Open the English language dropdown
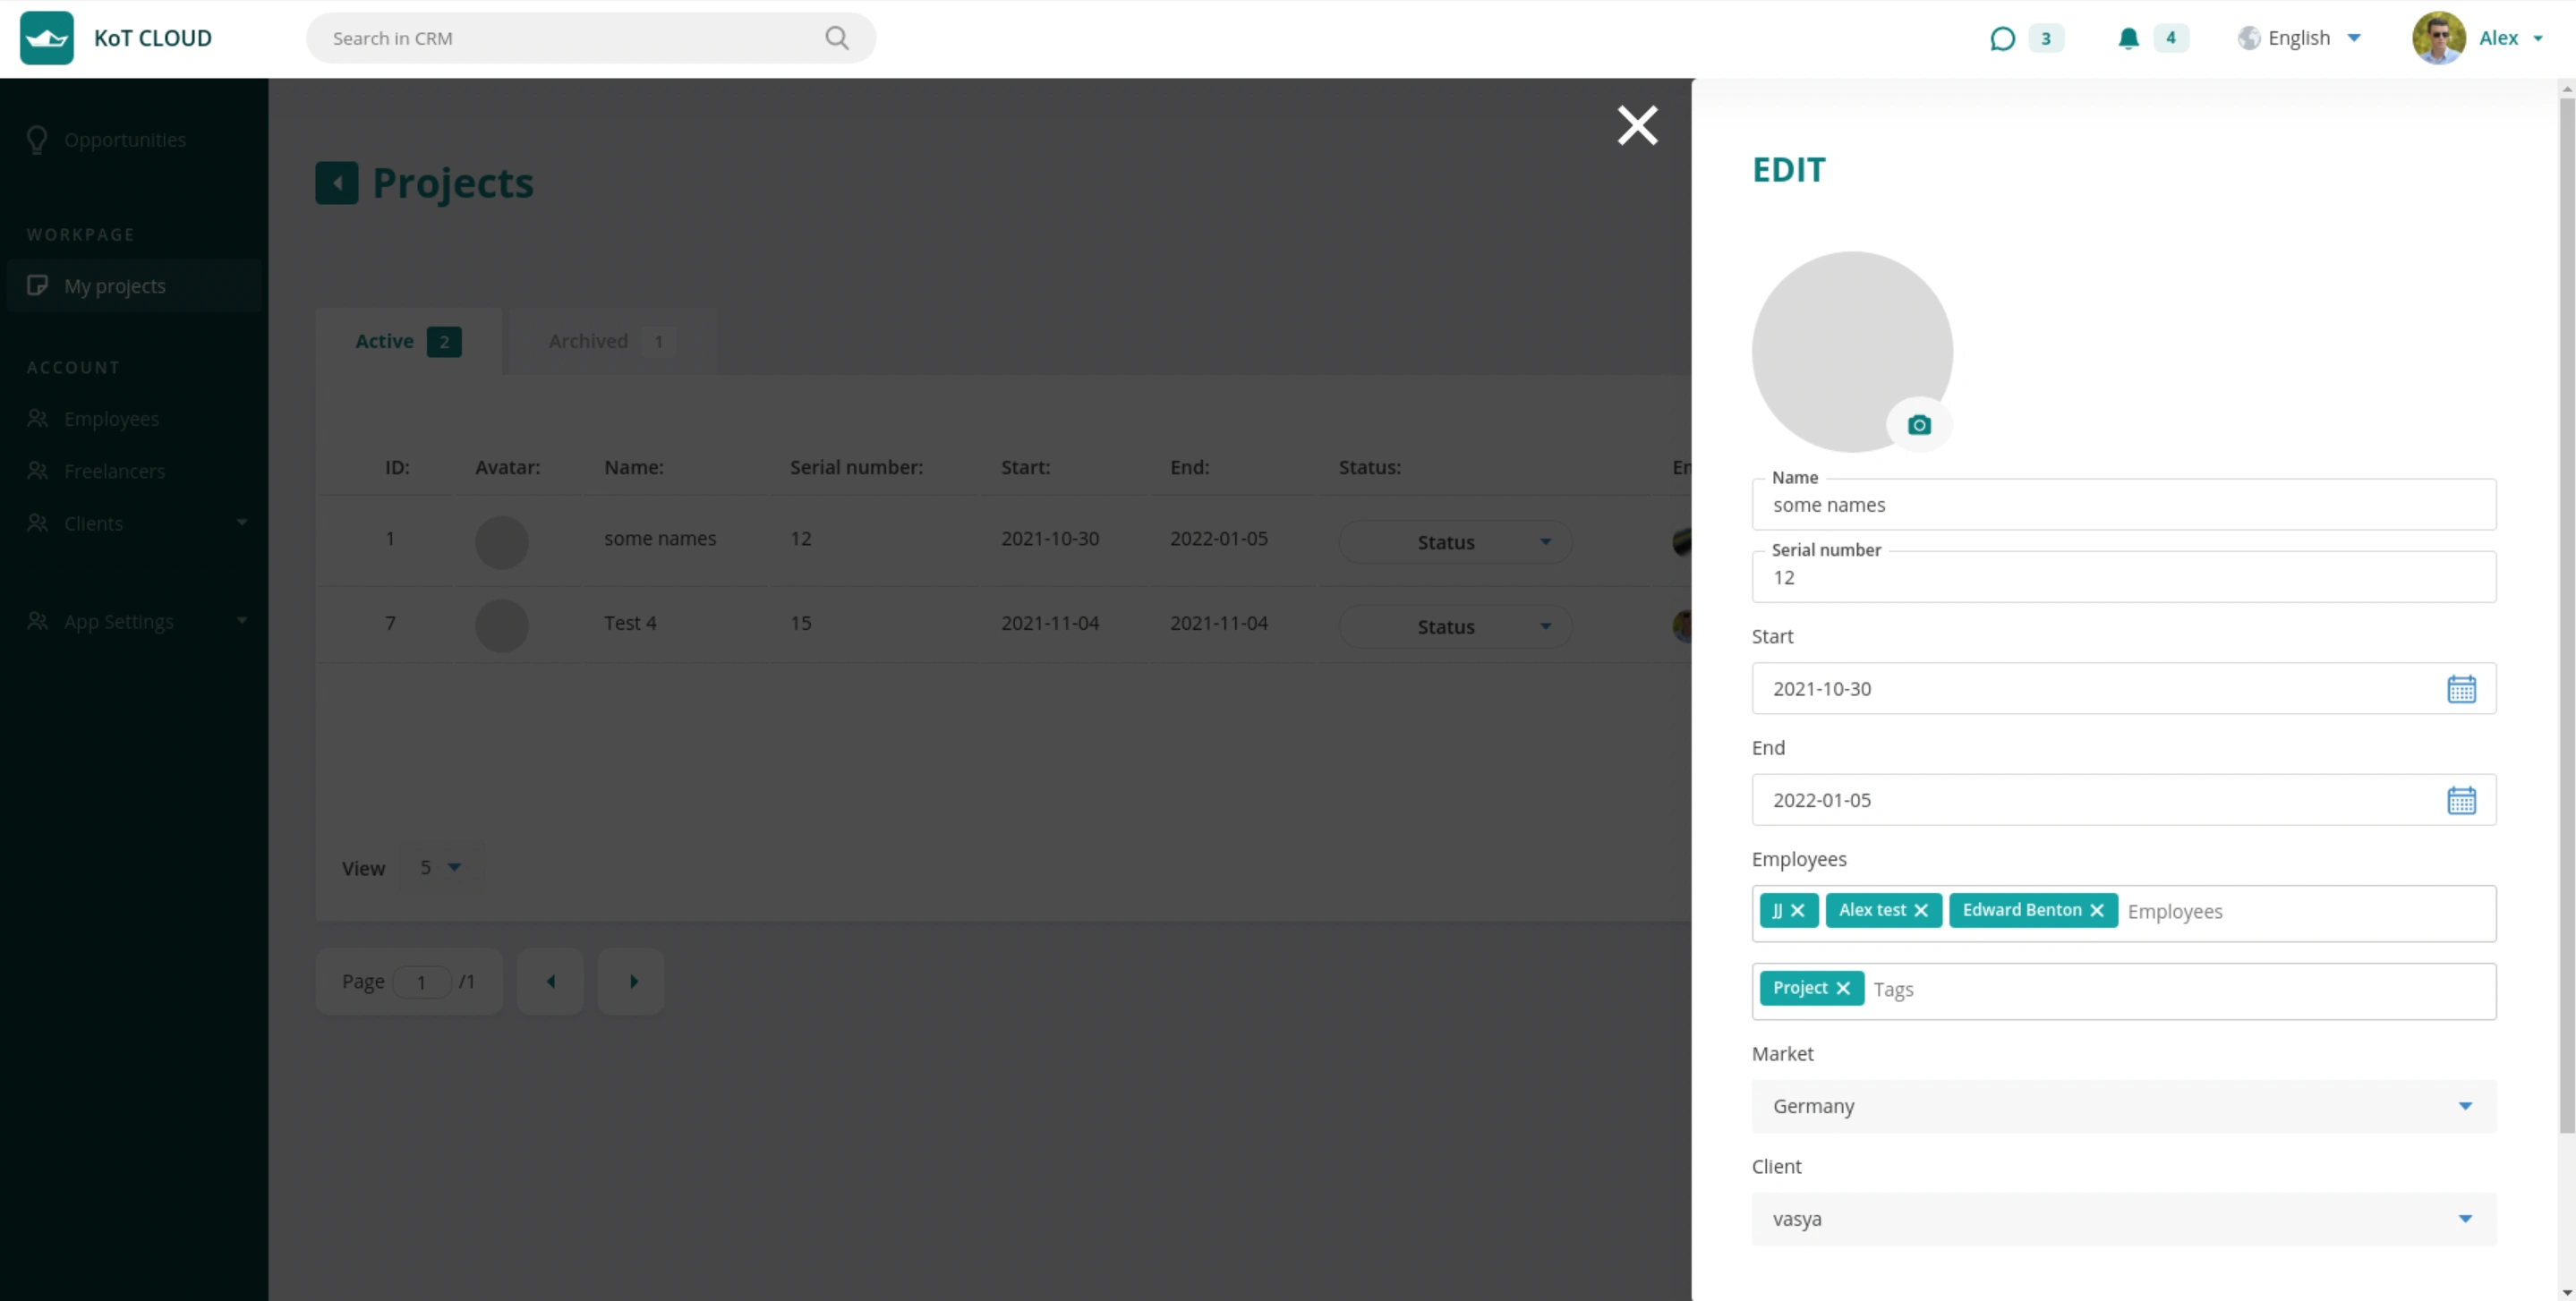This screenshot has height=1301, width=2576. (2300, 38)
